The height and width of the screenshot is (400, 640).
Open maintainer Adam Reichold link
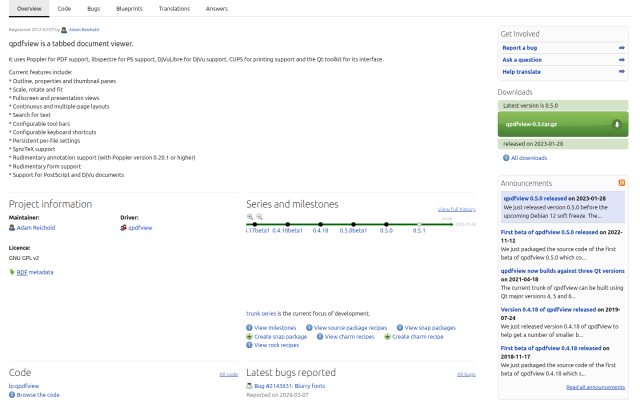(x=36, y=228)
